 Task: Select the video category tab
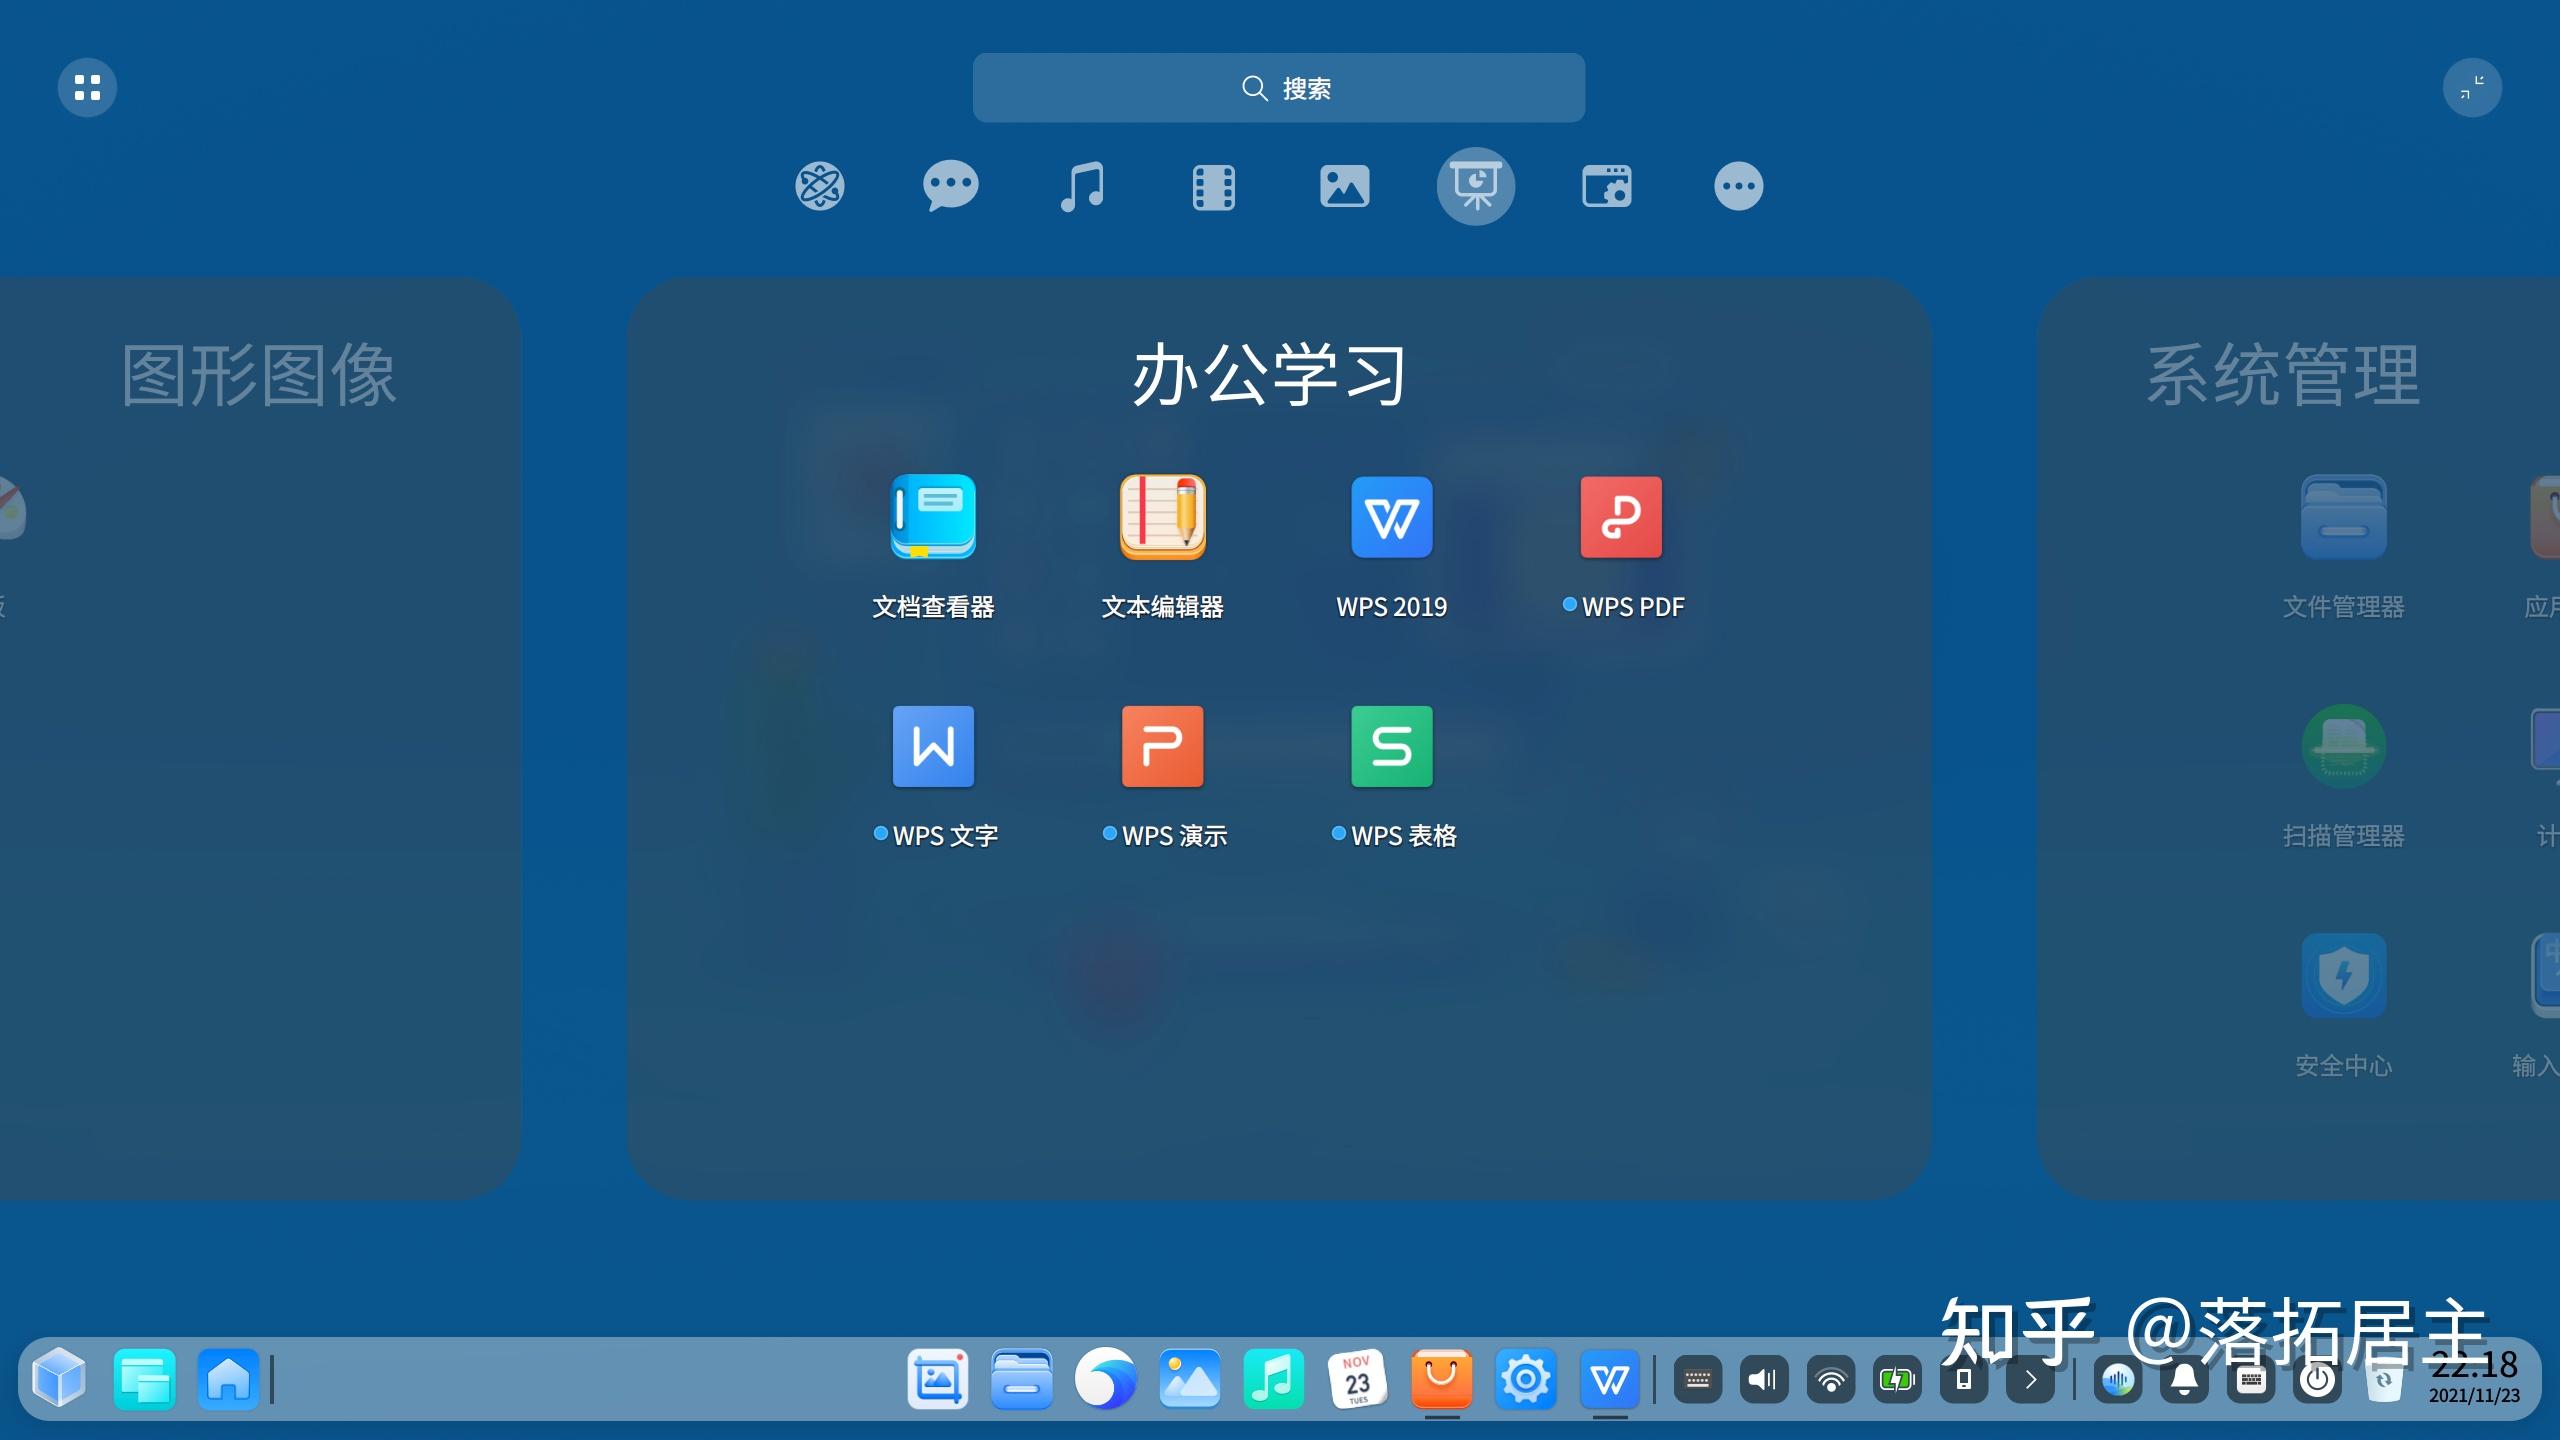(x=1214, y=187)
